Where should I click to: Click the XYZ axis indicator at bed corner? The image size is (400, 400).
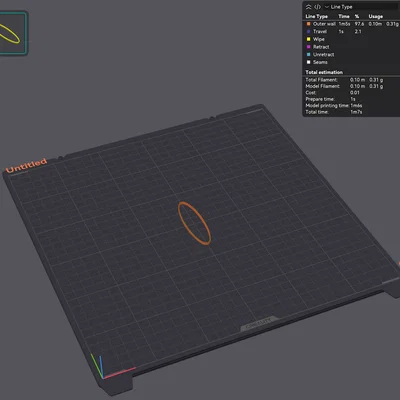[112, 367]
